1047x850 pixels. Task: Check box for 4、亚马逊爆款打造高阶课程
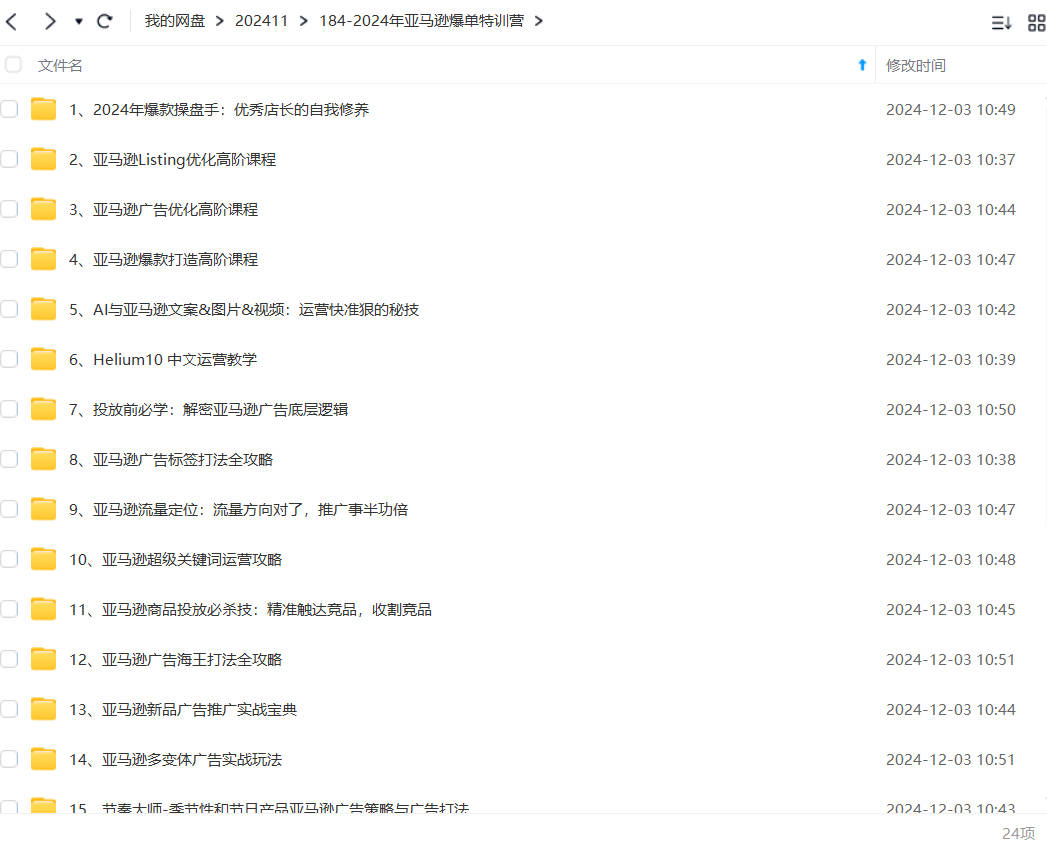coord(9,259)
